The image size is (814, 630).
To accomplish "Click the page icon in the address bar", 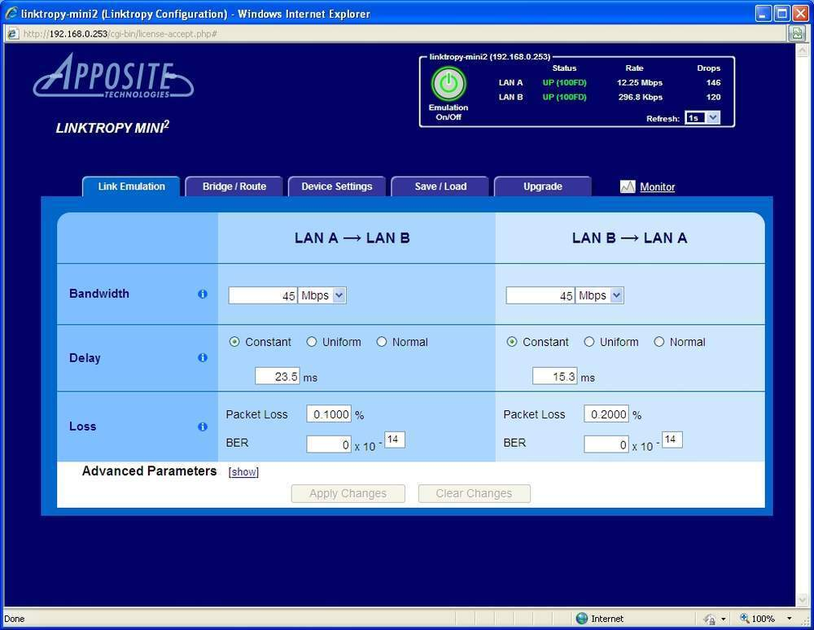I will [x=12, y=33].
